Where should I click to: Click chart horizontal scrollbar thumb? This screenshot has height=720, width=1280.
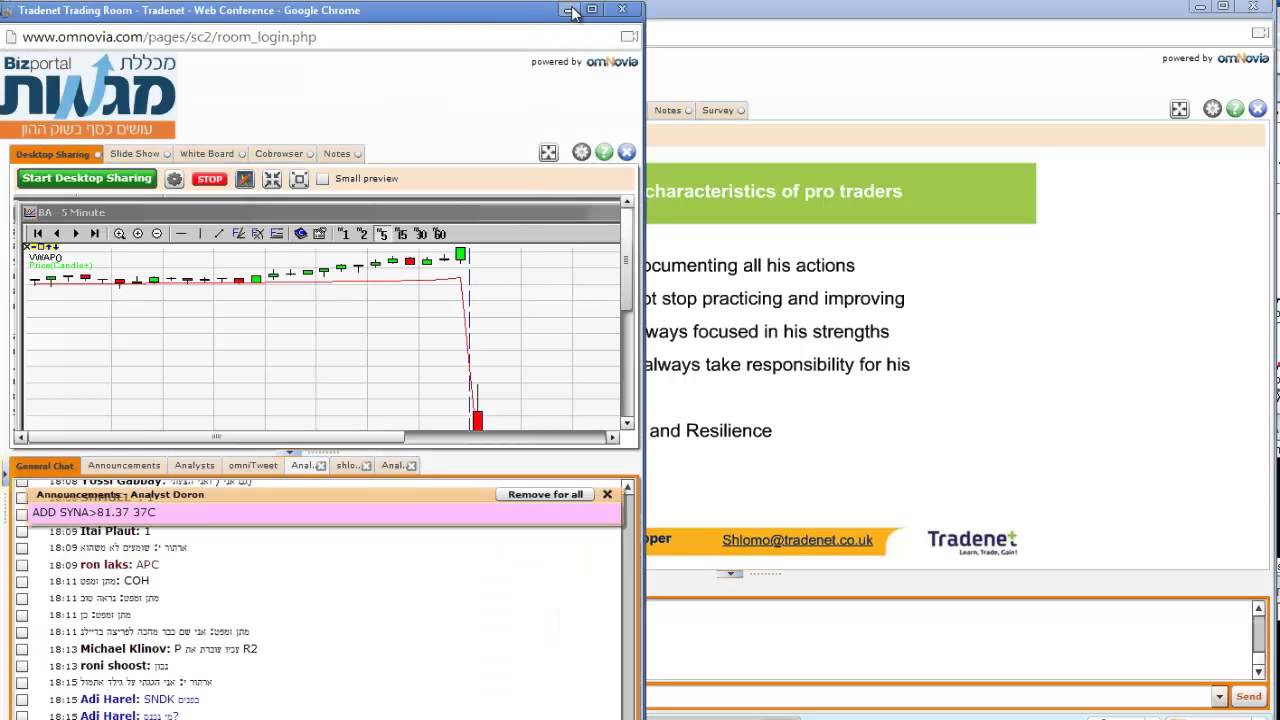click(x=216, y=437)
